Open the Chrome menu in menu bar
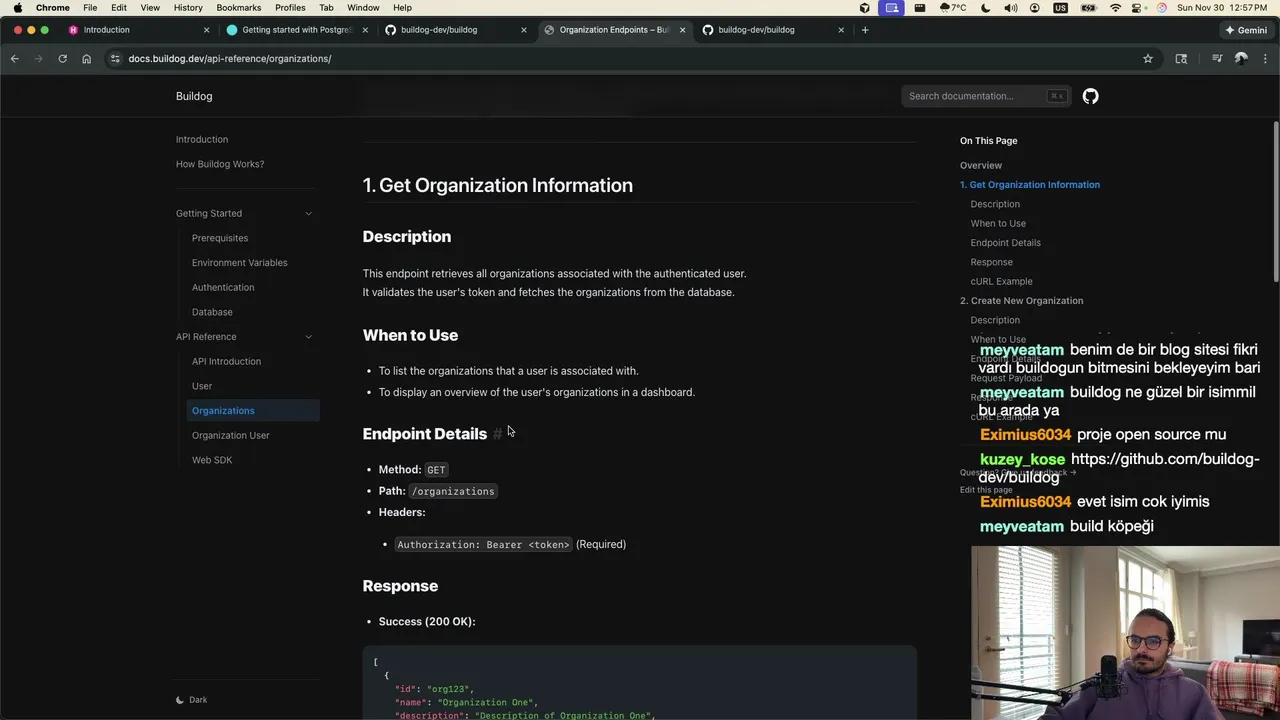 [53, 7]
